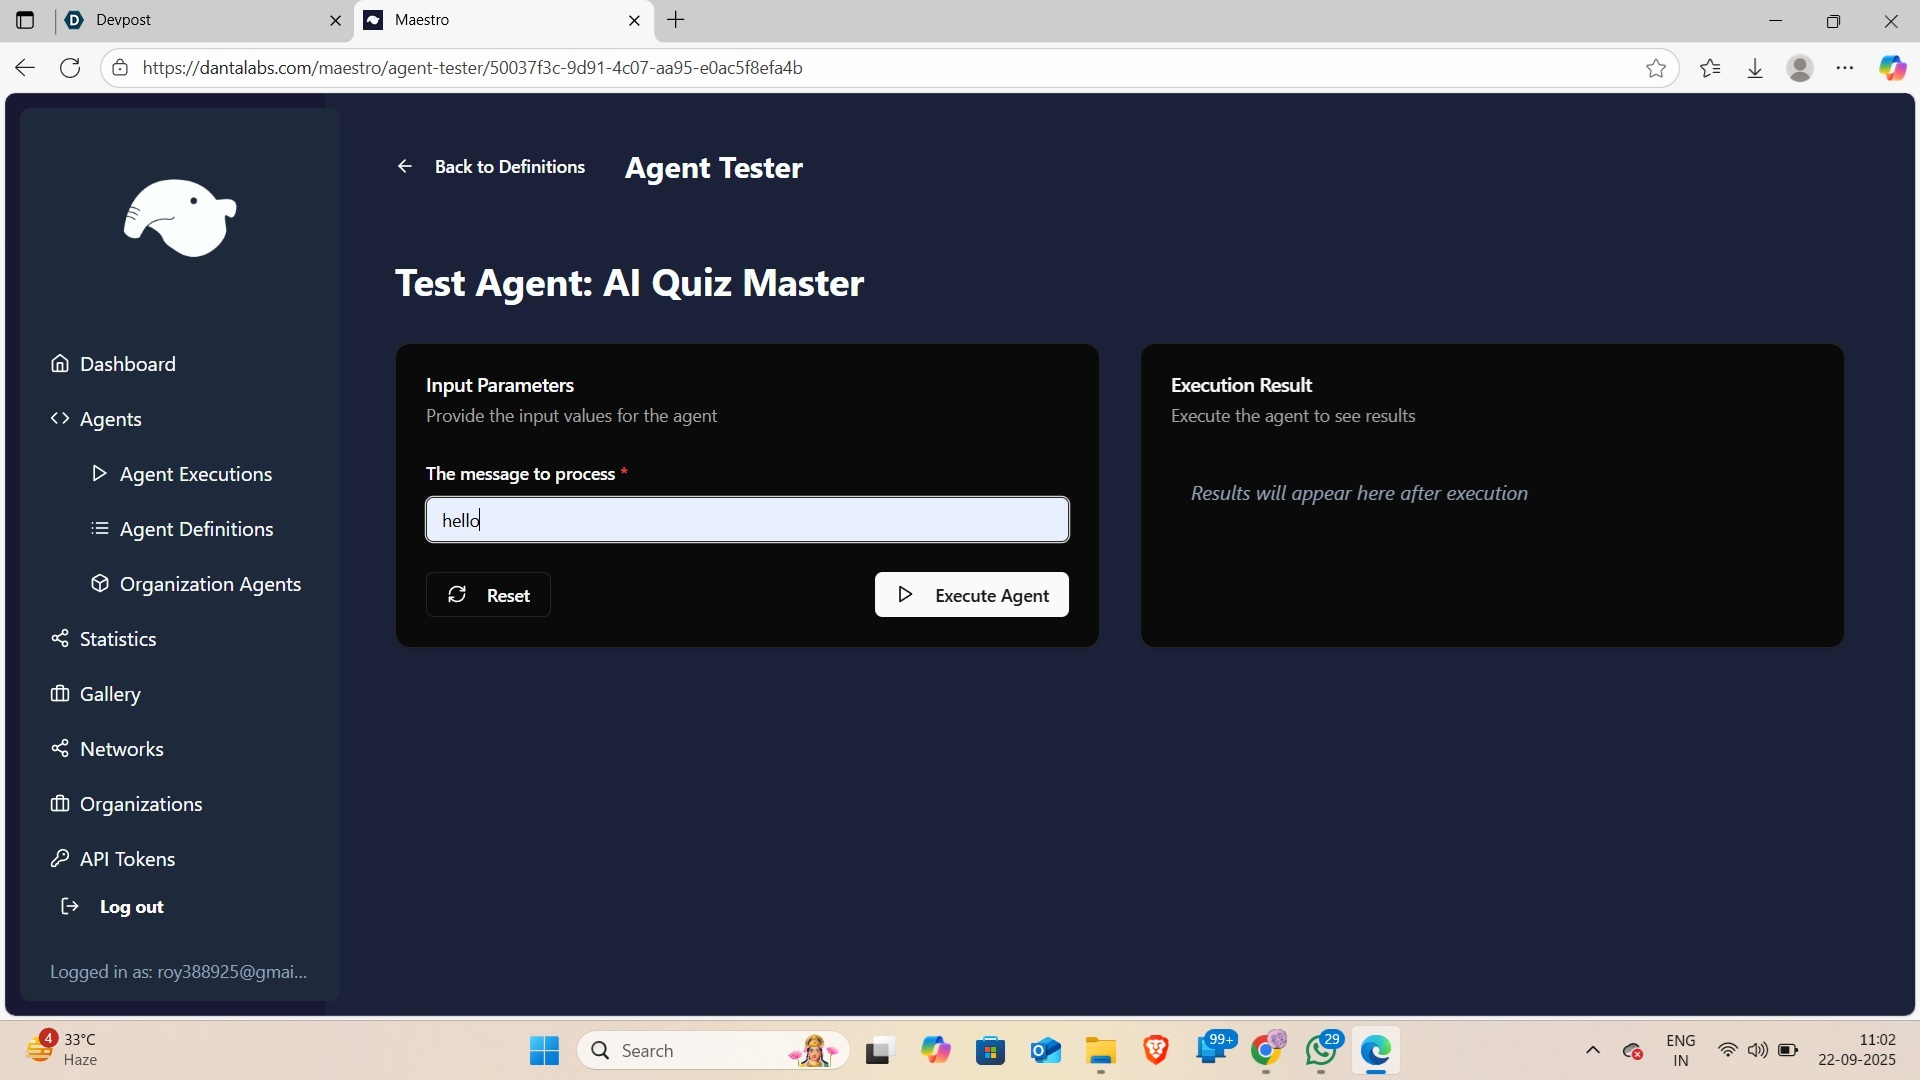
Task: Open Dashboard from the sidebar
Action: pos(127,364)
